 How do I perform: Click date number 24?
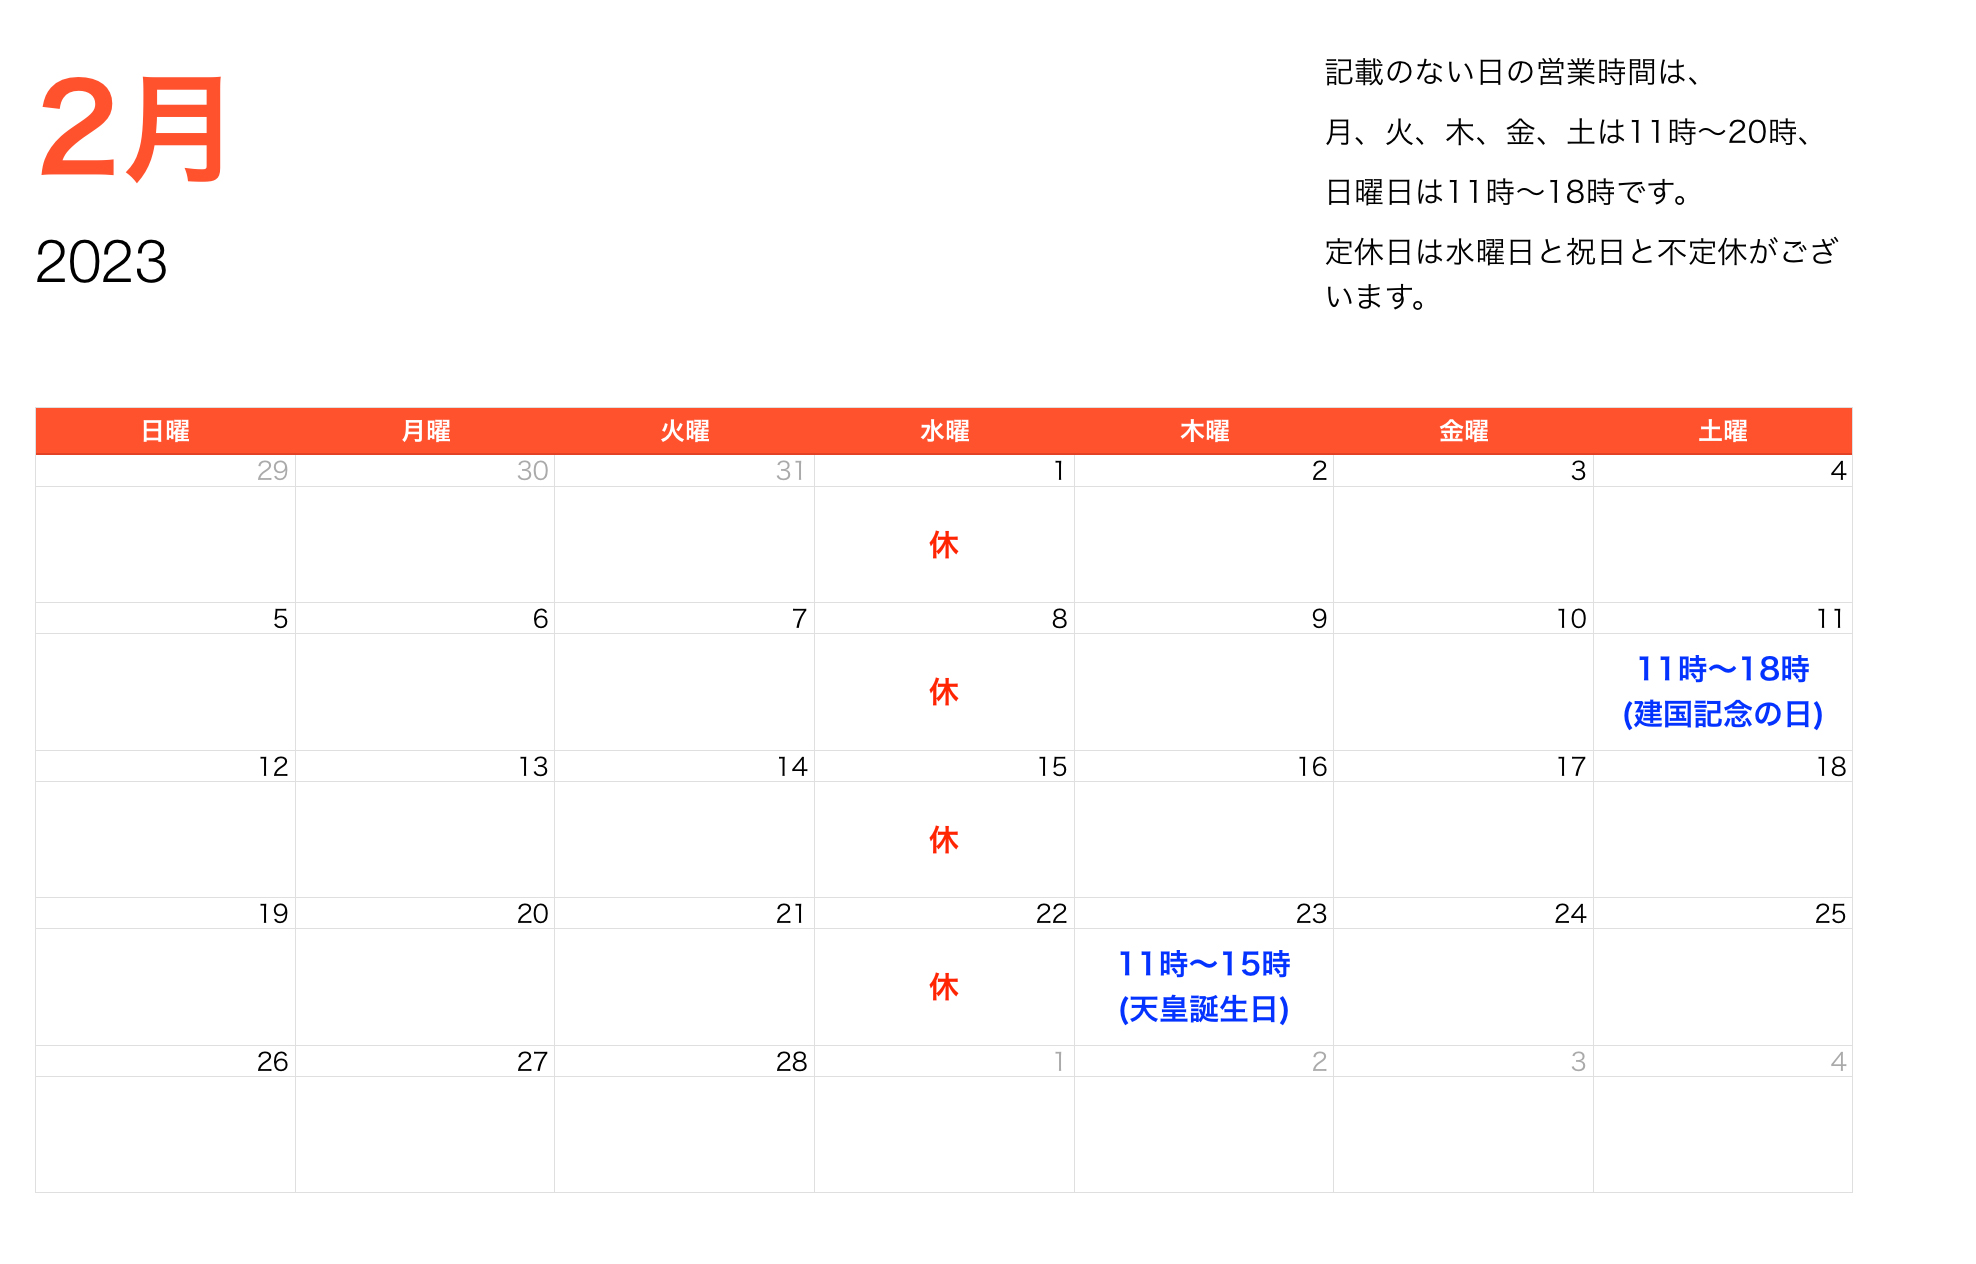[1570, 914]
